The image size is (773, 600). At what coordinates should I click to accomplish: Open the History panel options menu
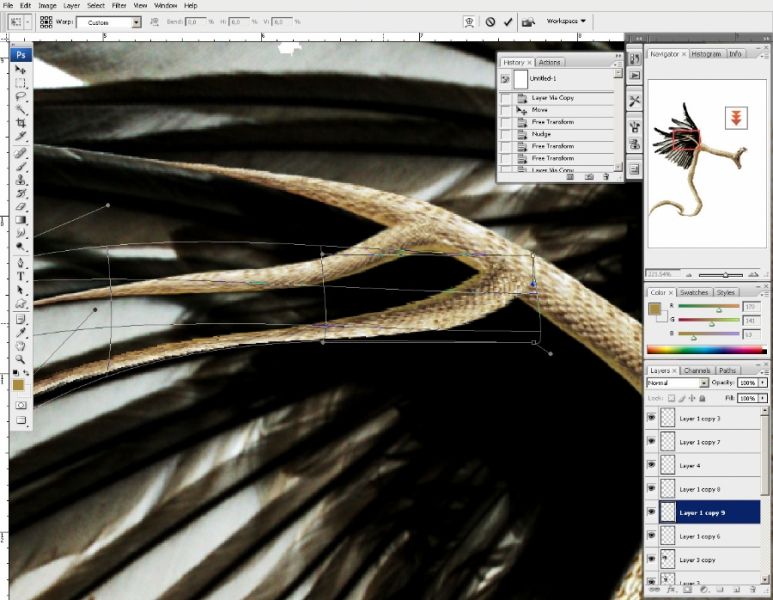[x=619, y=63]
